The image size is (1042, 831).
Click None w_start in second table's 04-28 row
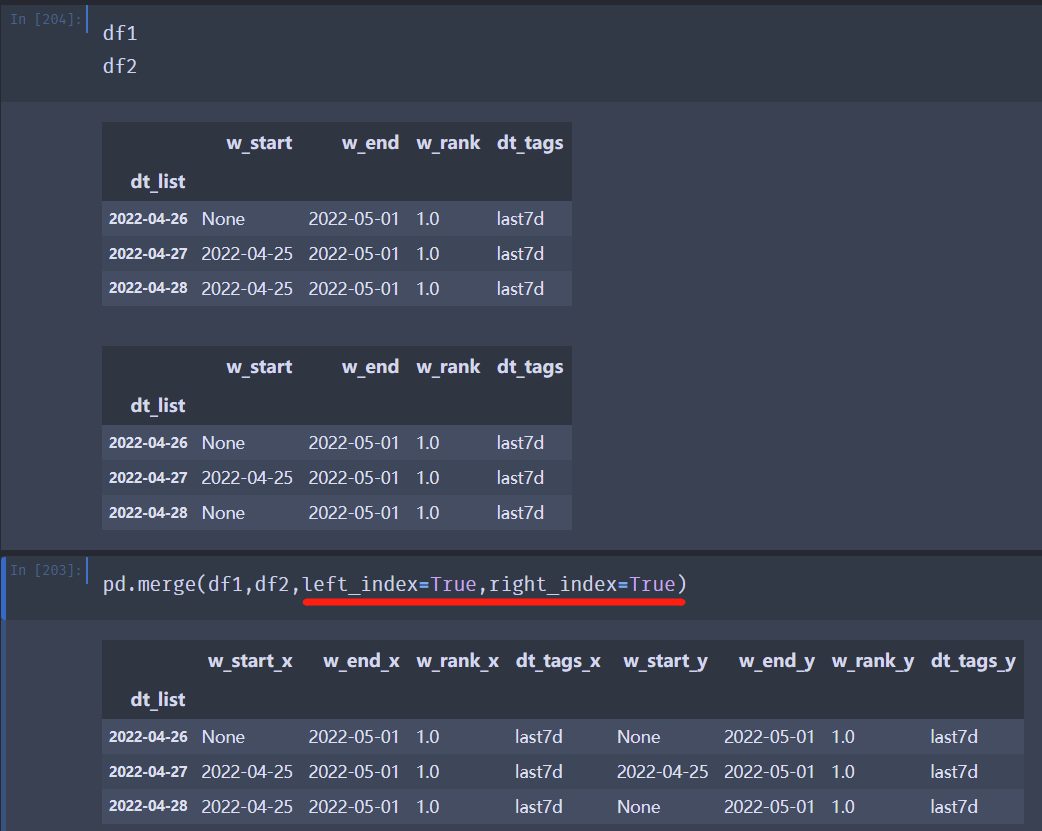pyautogui.click(x=223, y=513)
